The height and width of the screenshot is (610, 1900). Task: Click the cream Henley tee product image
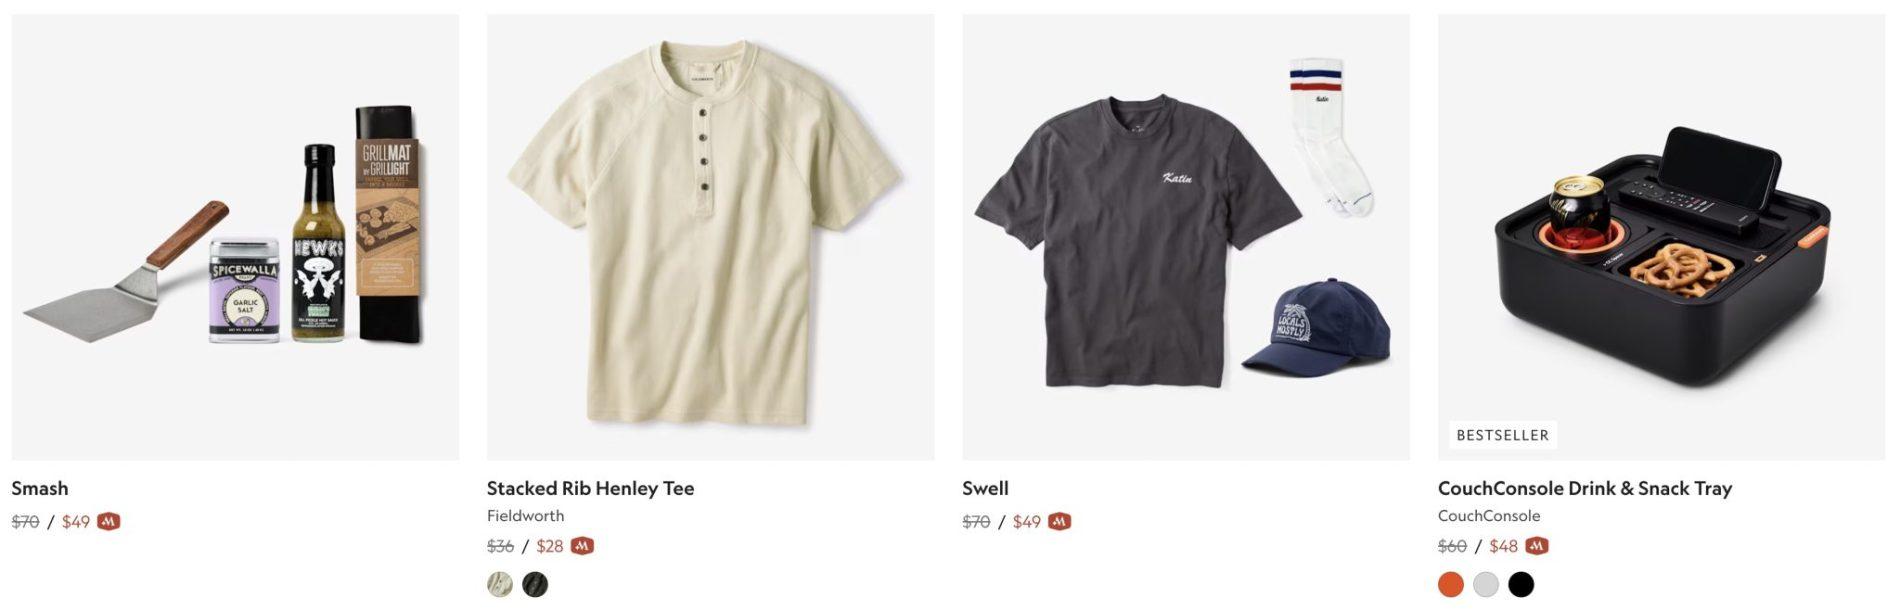pos(711,237)
